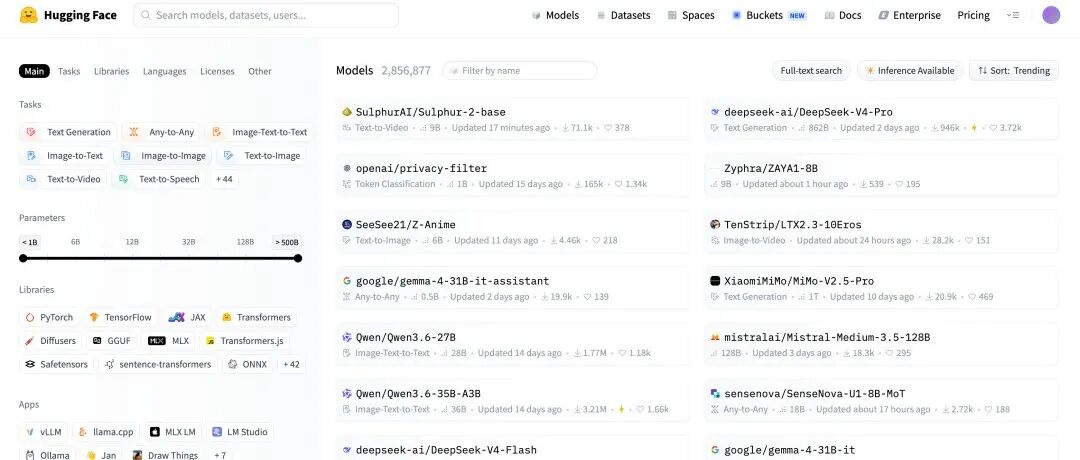This screenshot has height=460, width=1080.
Task: Switch to the Libraries filter tab
Action: pyautogui.click(x=112, y=71)
